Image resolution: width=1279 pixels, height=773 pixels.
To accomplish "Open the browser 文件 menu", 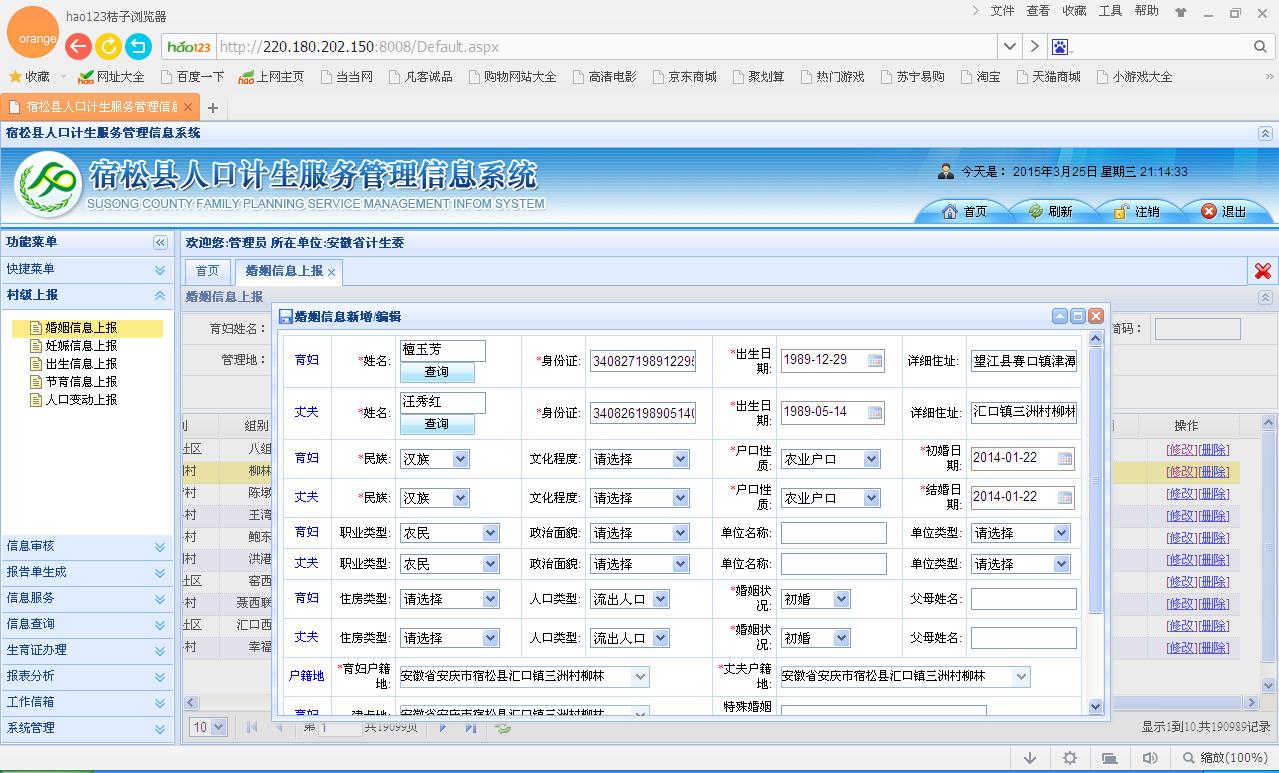I will pos(1002,11).
